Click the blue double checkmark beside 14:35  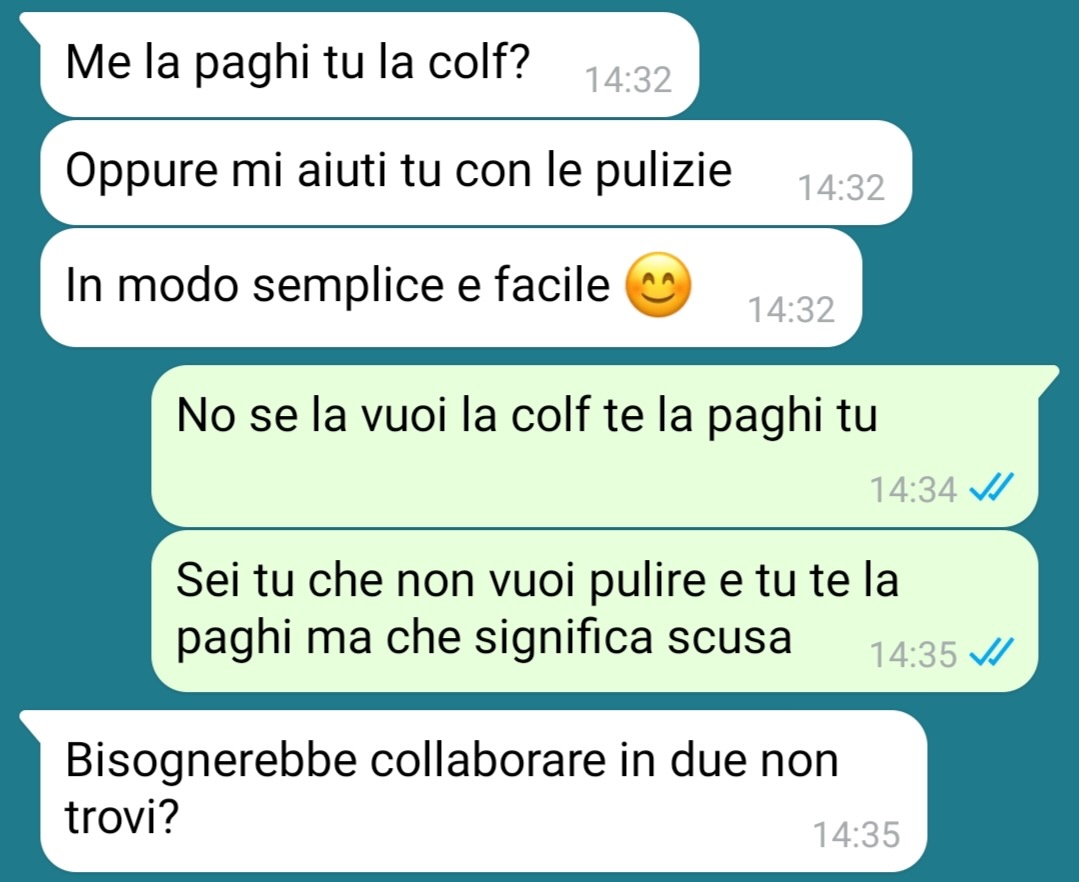coord(991,653)
